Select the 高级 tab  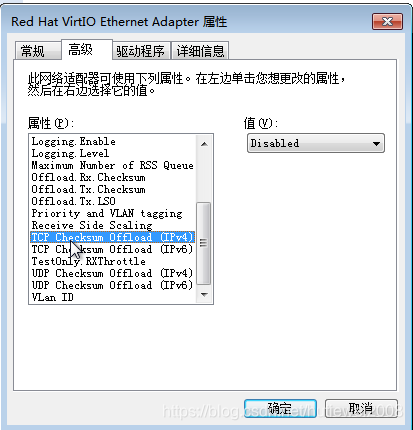pyautogui.click(x=87, y=50)
